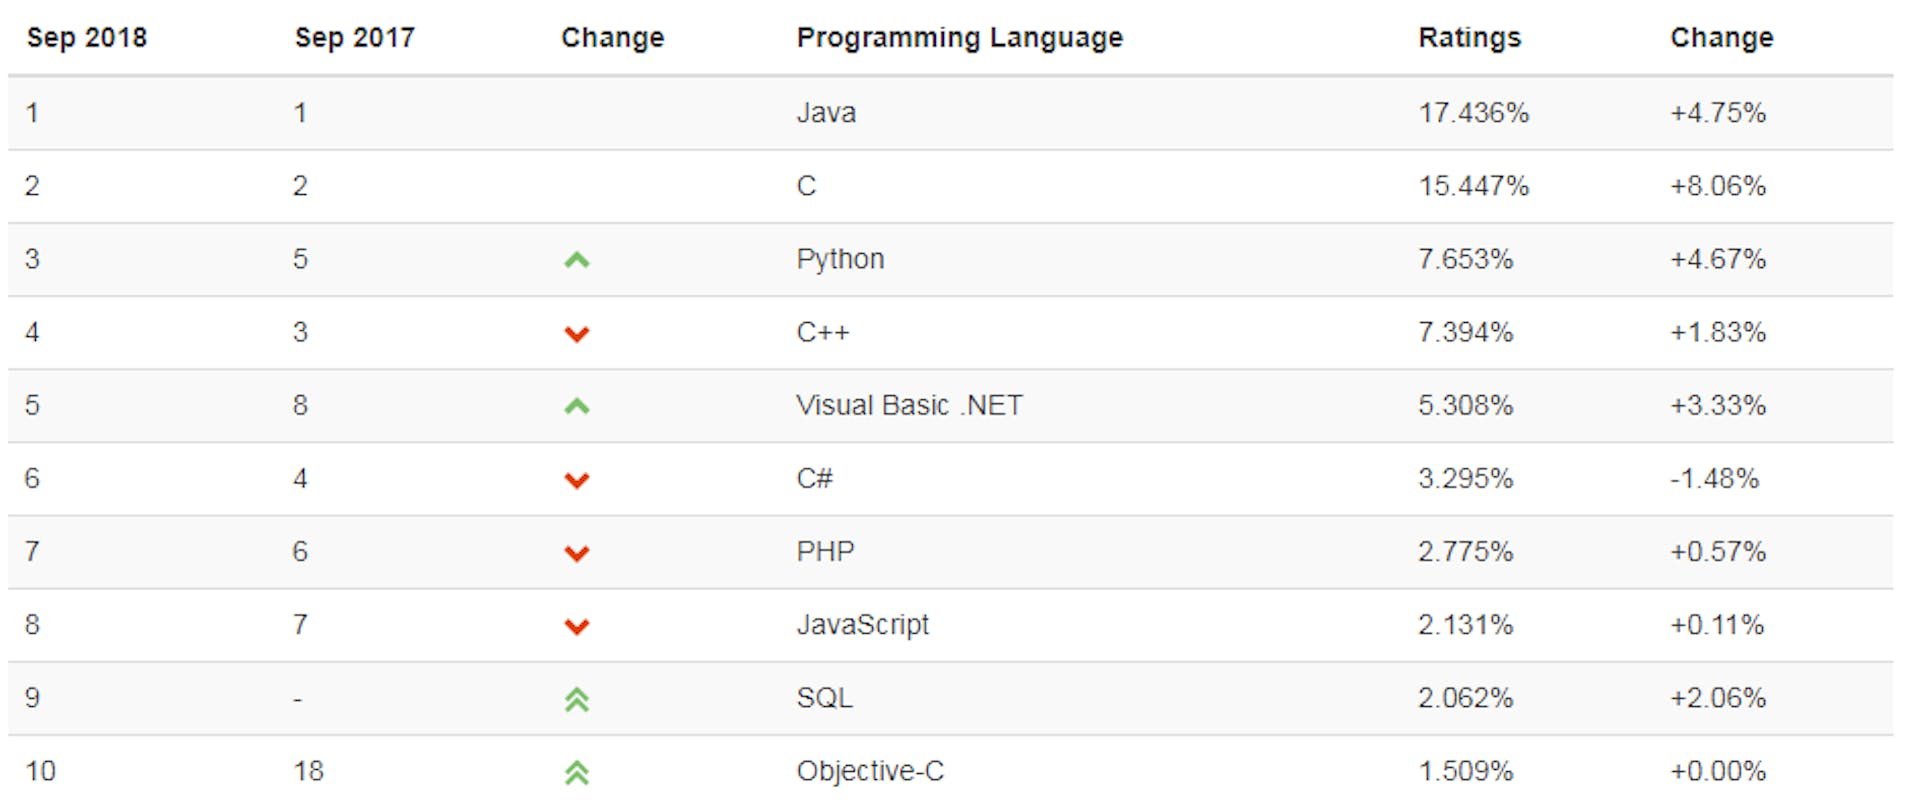Click the double green up arrow for SQL
This screenshot has width=1920, height=803.
coord(577,700)
